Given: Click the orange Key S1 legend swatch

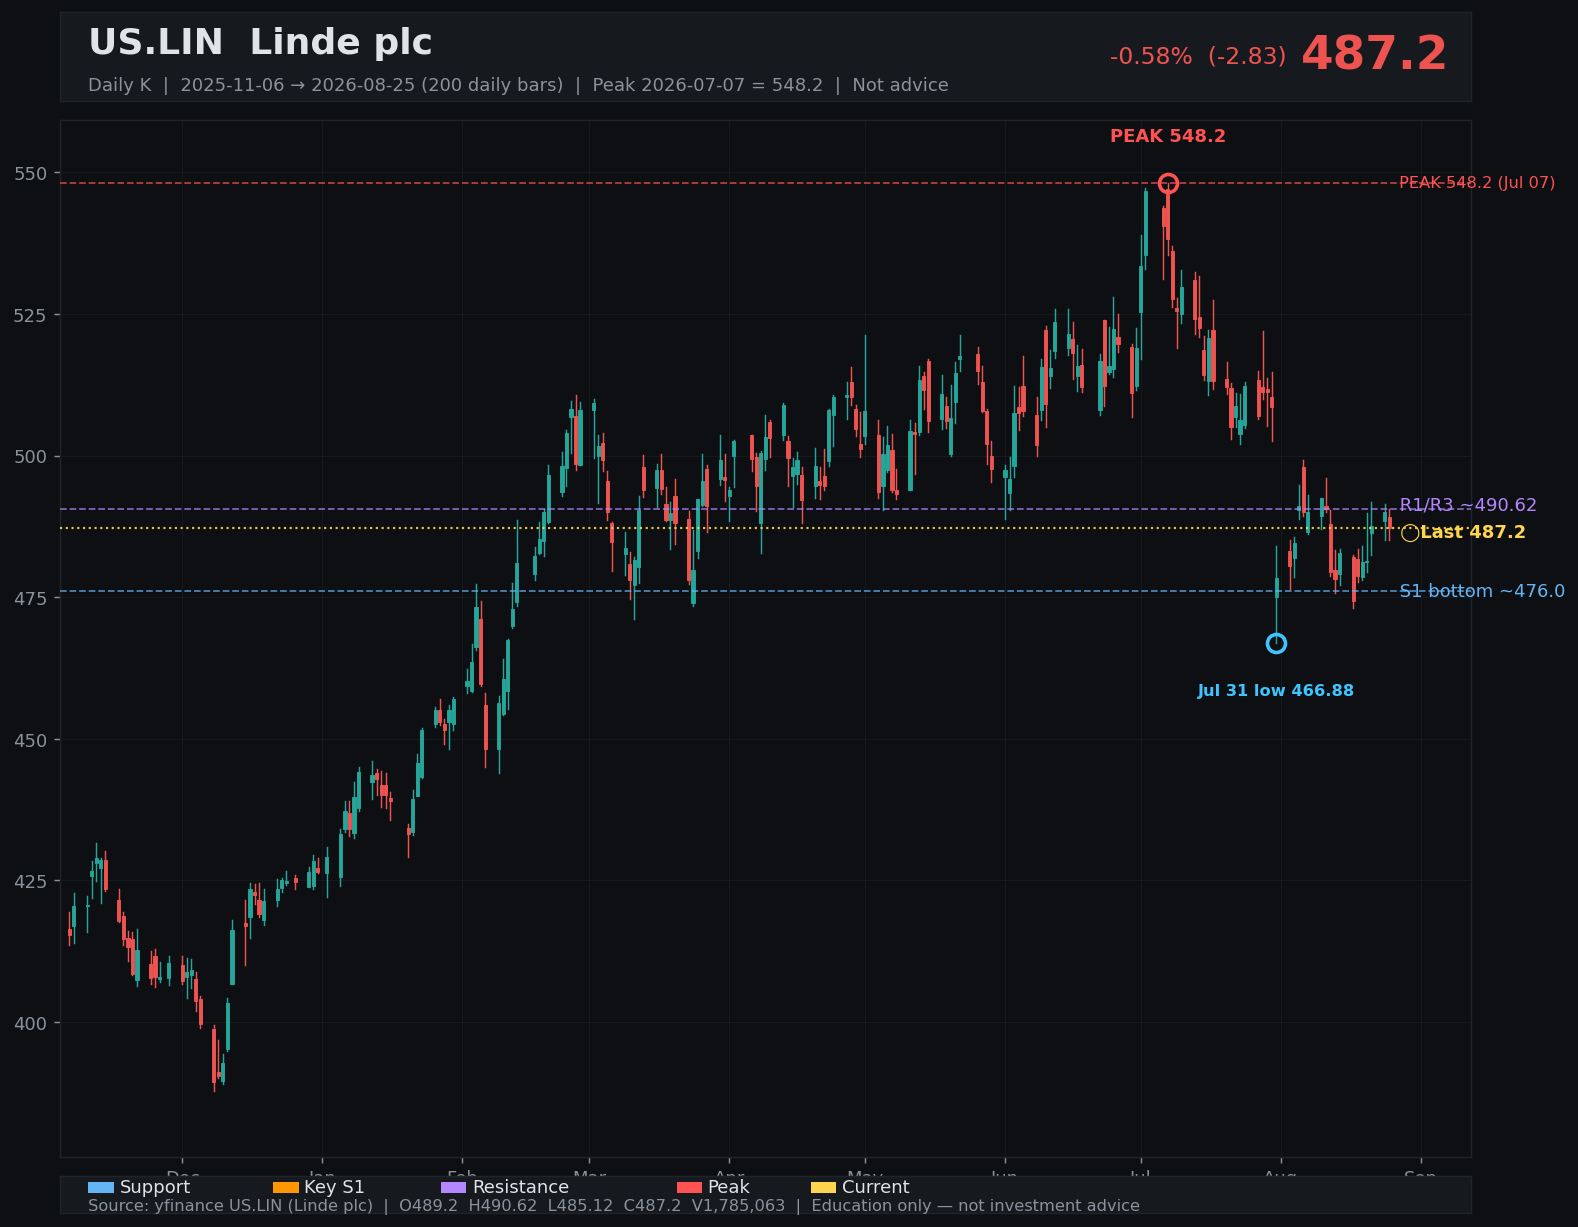Looking at the screenshot, I should pyautogui.click(x=286, y=1187).
